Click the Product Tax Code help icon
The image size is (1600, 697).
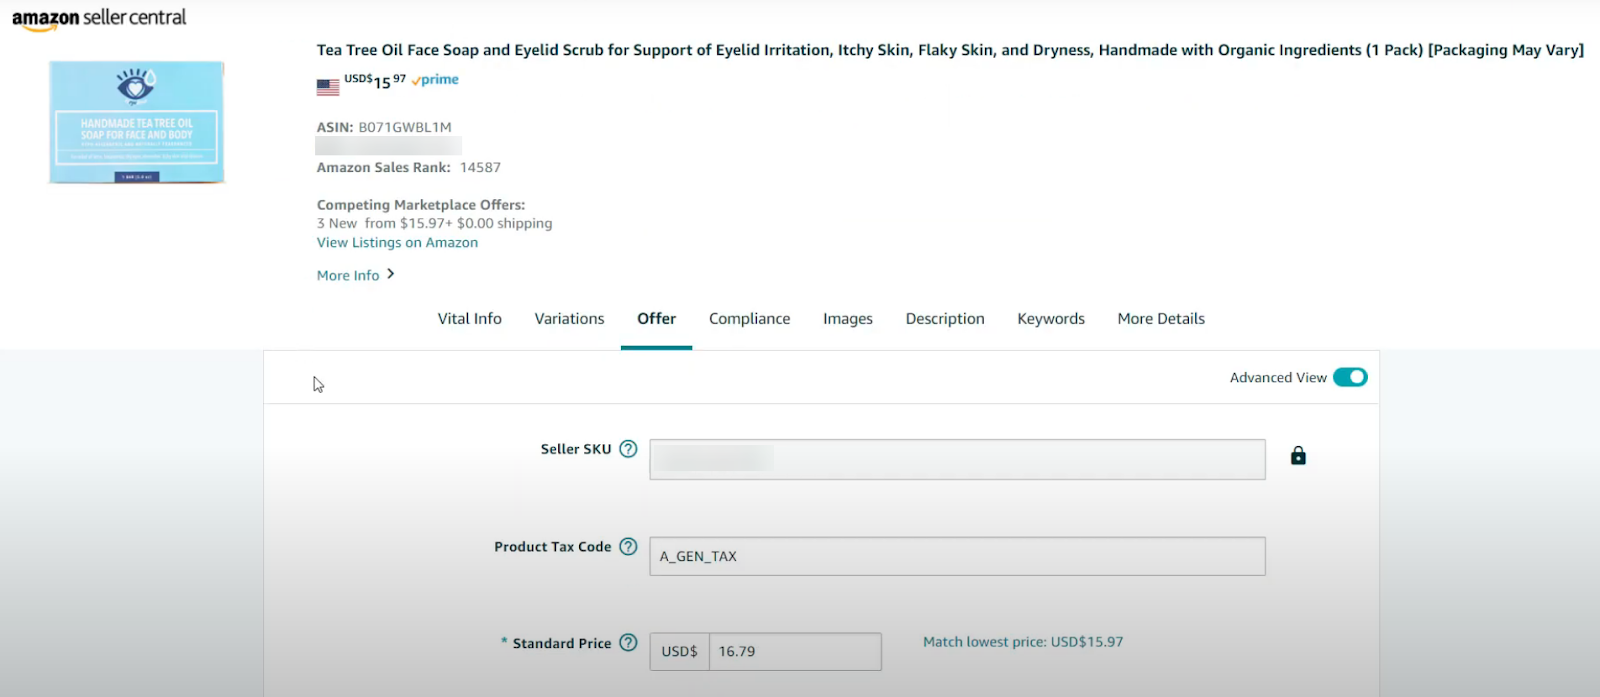pos(628,547)
